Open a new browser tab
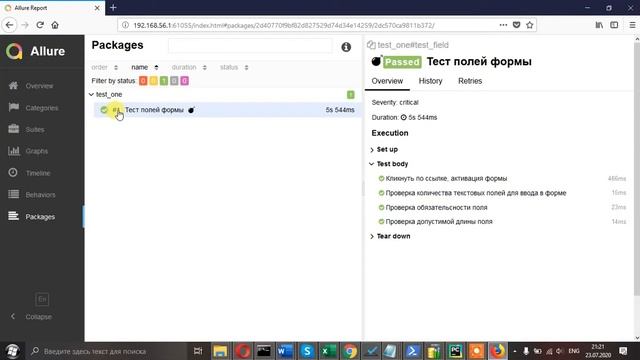This screenshot has width=640, height=360. [x=113, y=8]
